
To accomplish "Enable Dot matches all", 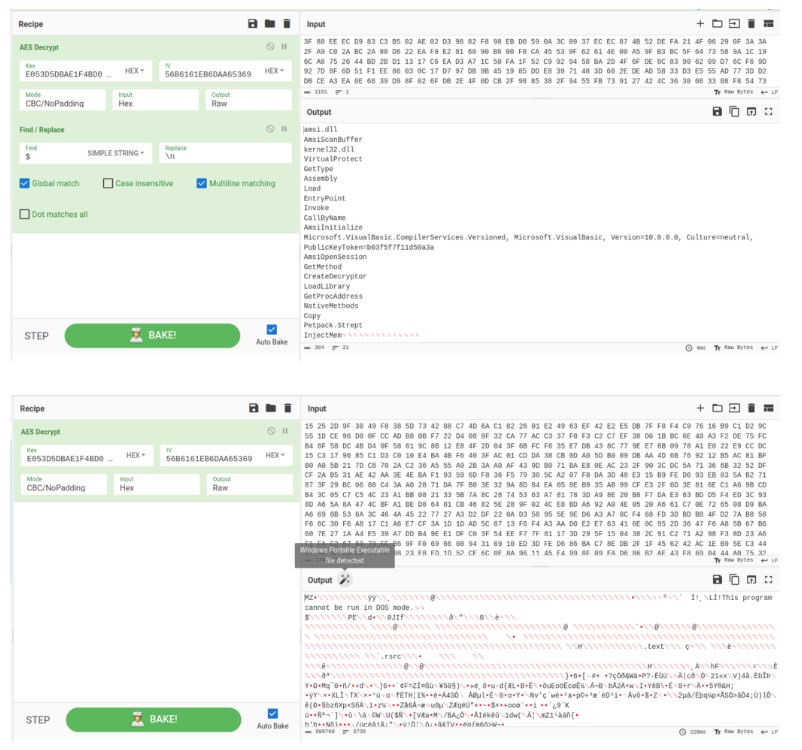I will click(x=25, y=214).
